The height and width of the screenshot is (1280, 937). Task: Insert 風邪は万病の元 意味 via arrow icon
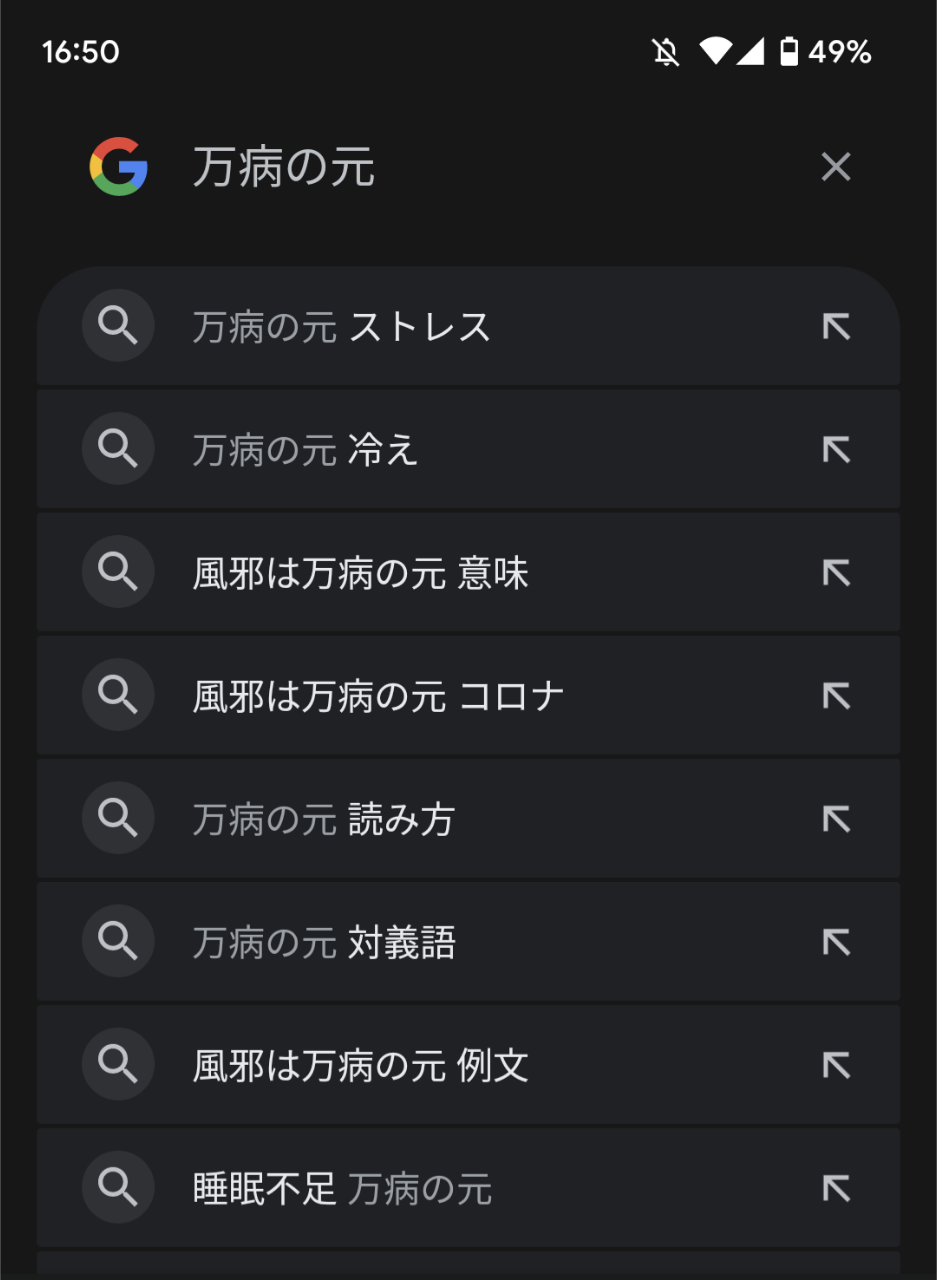pos(835,573)
